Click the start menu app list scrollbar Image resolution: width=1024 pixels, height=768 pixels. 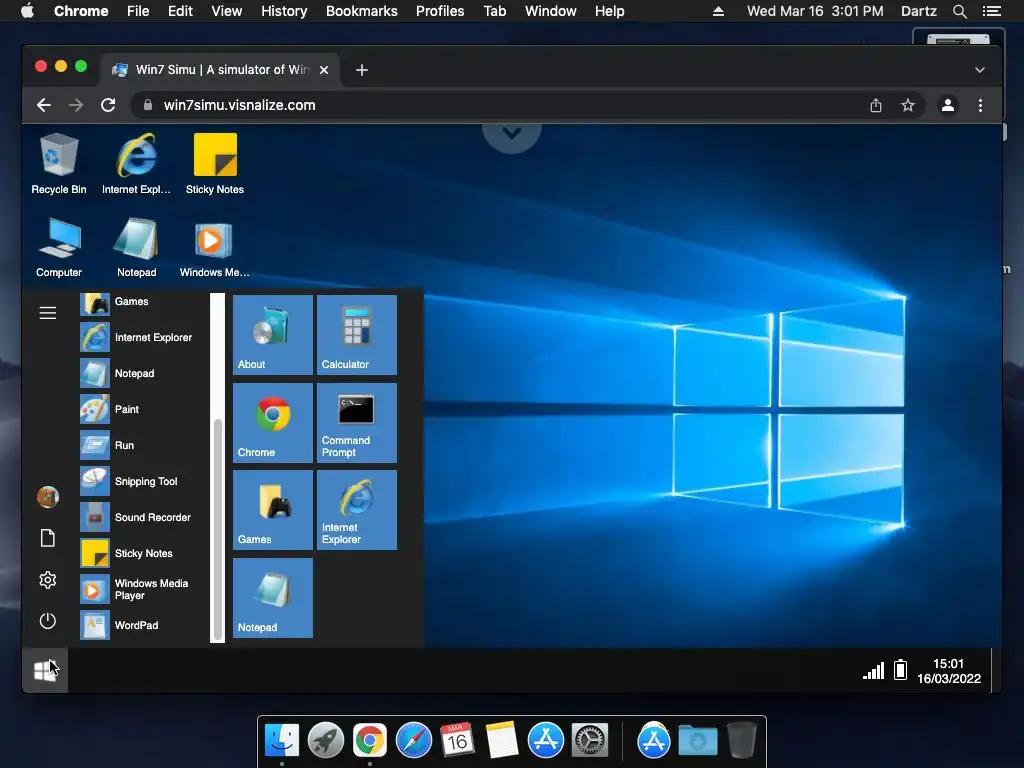(x=217, y=529)
